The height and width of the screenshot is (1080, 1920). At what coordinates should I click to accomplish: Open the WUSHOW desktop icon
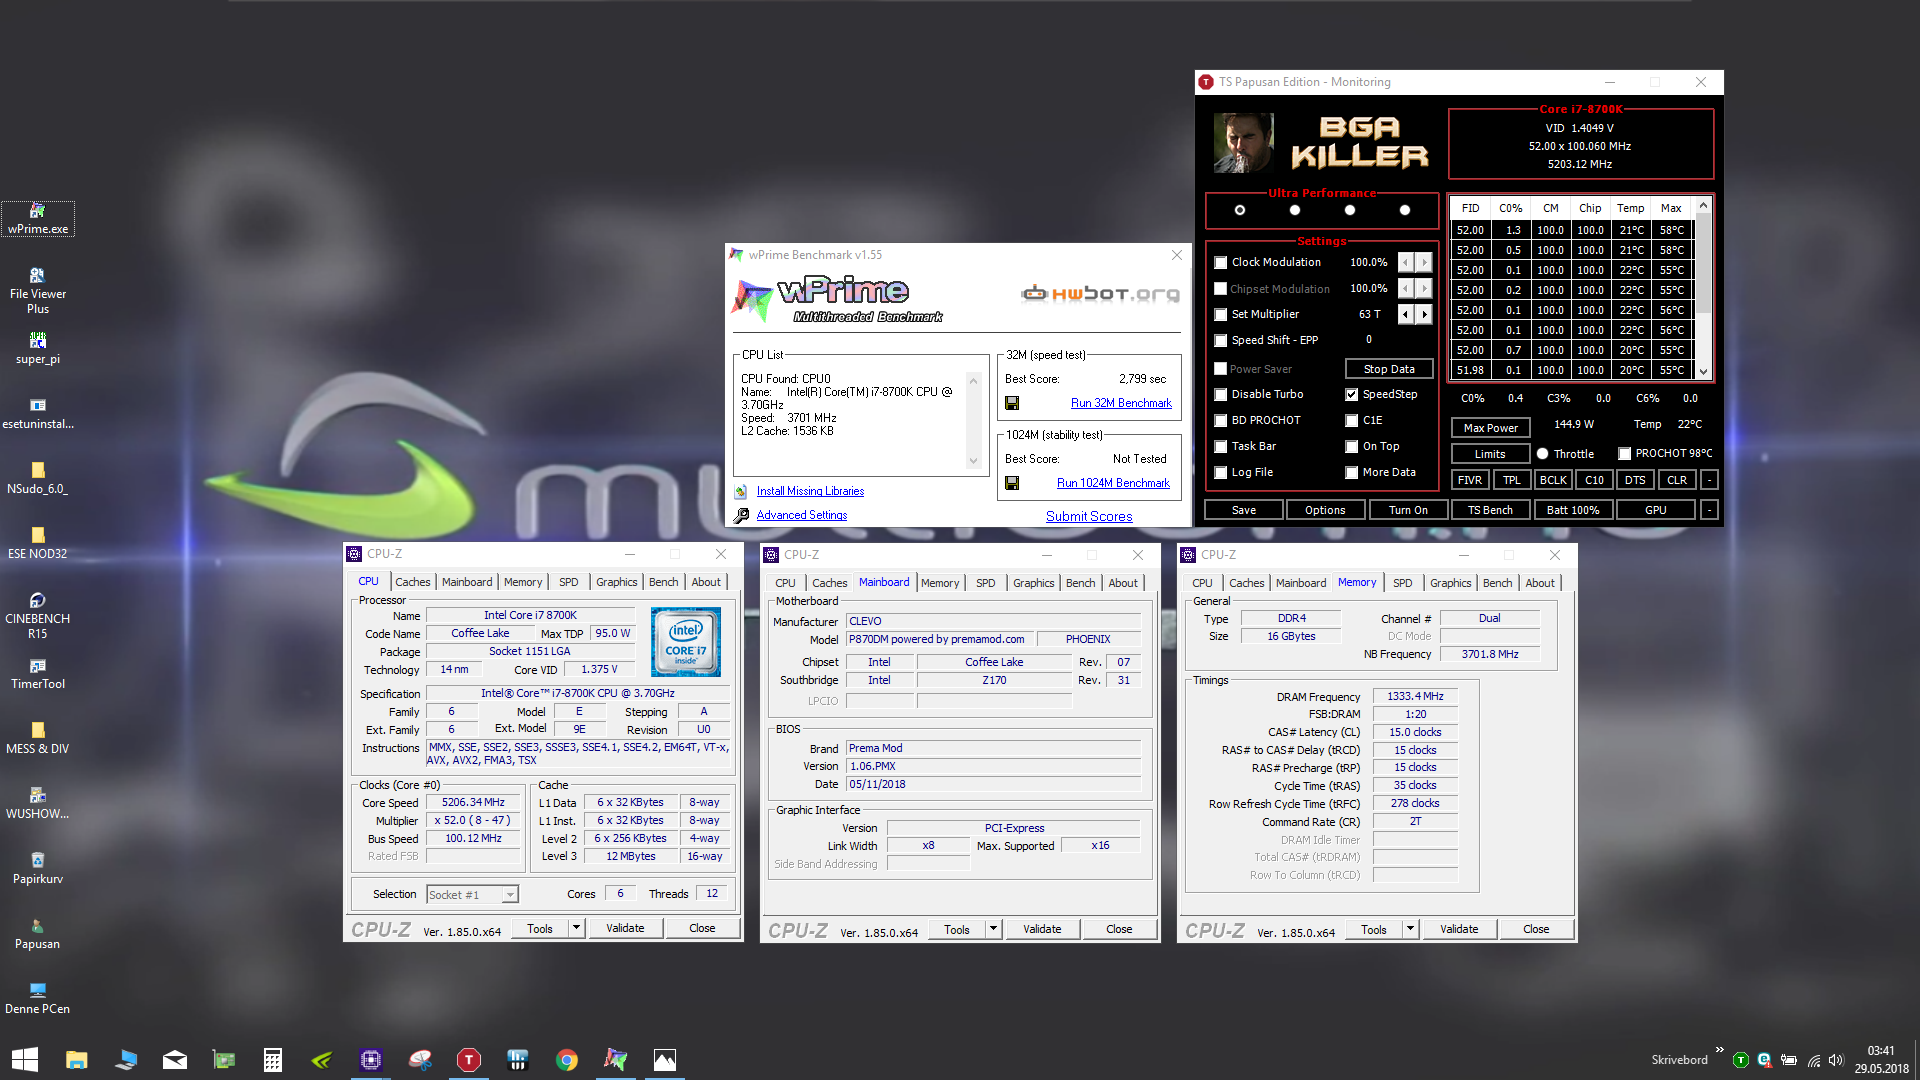click(x=38, y=803)
